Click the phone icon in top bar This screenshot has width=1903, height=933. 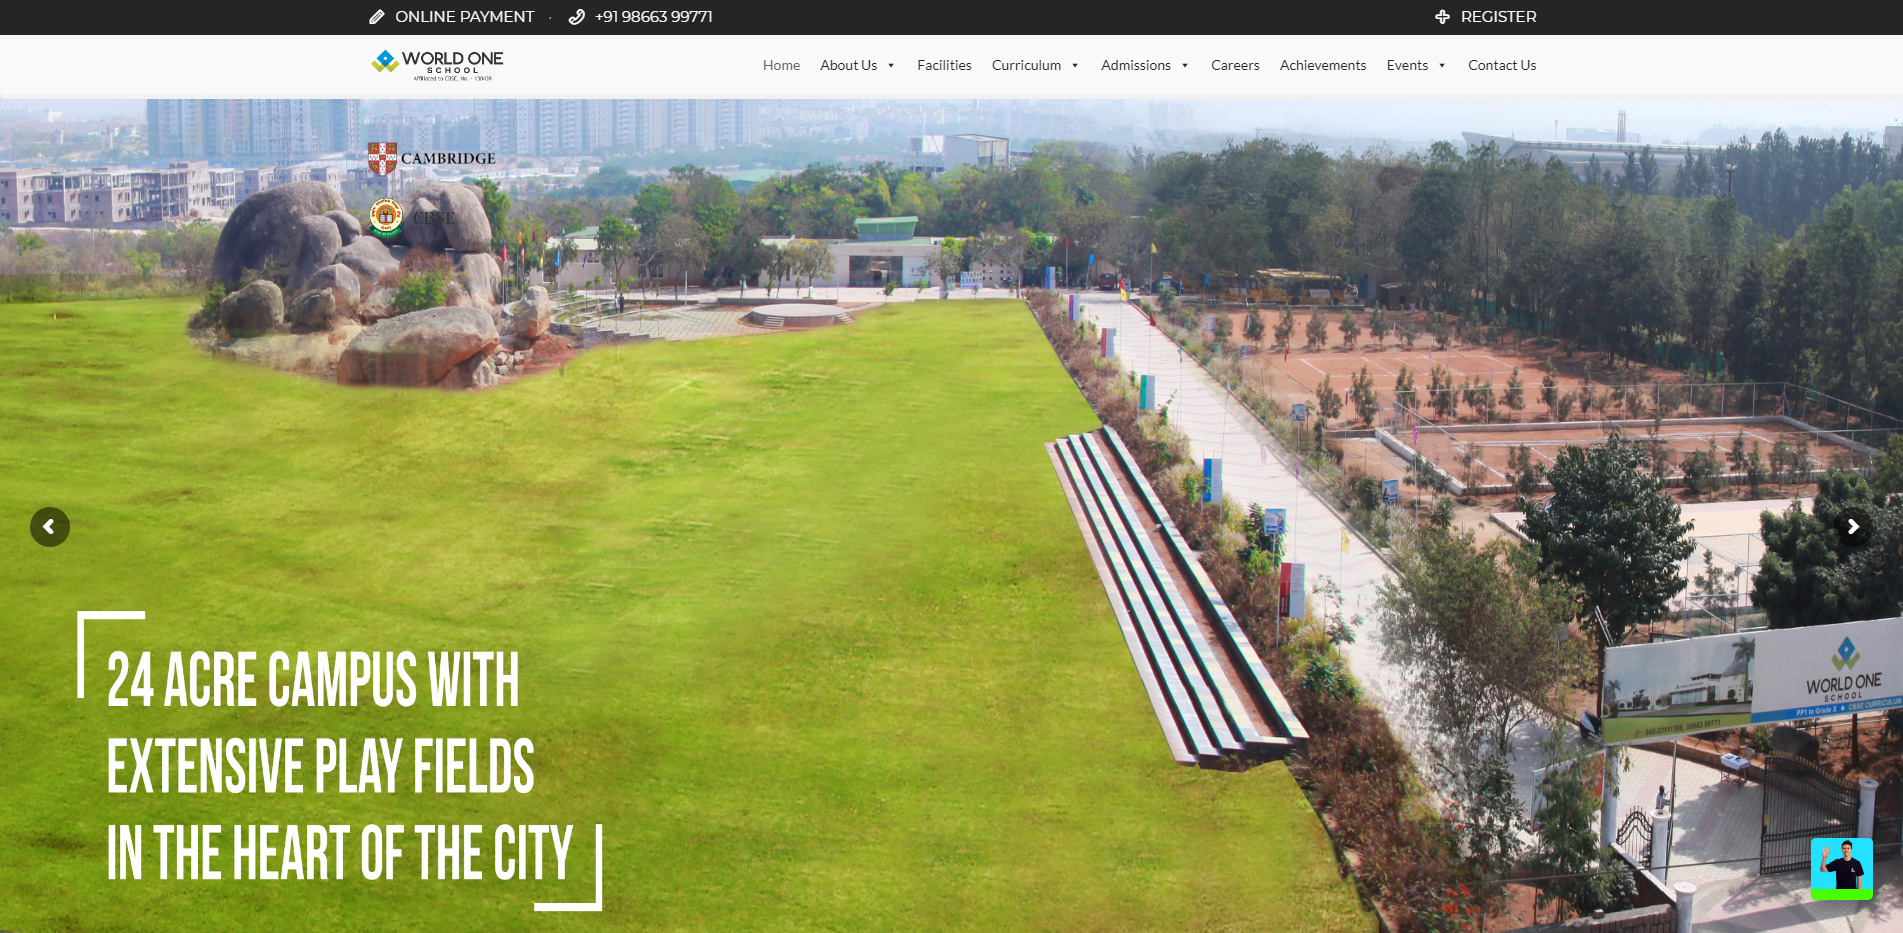577,17
